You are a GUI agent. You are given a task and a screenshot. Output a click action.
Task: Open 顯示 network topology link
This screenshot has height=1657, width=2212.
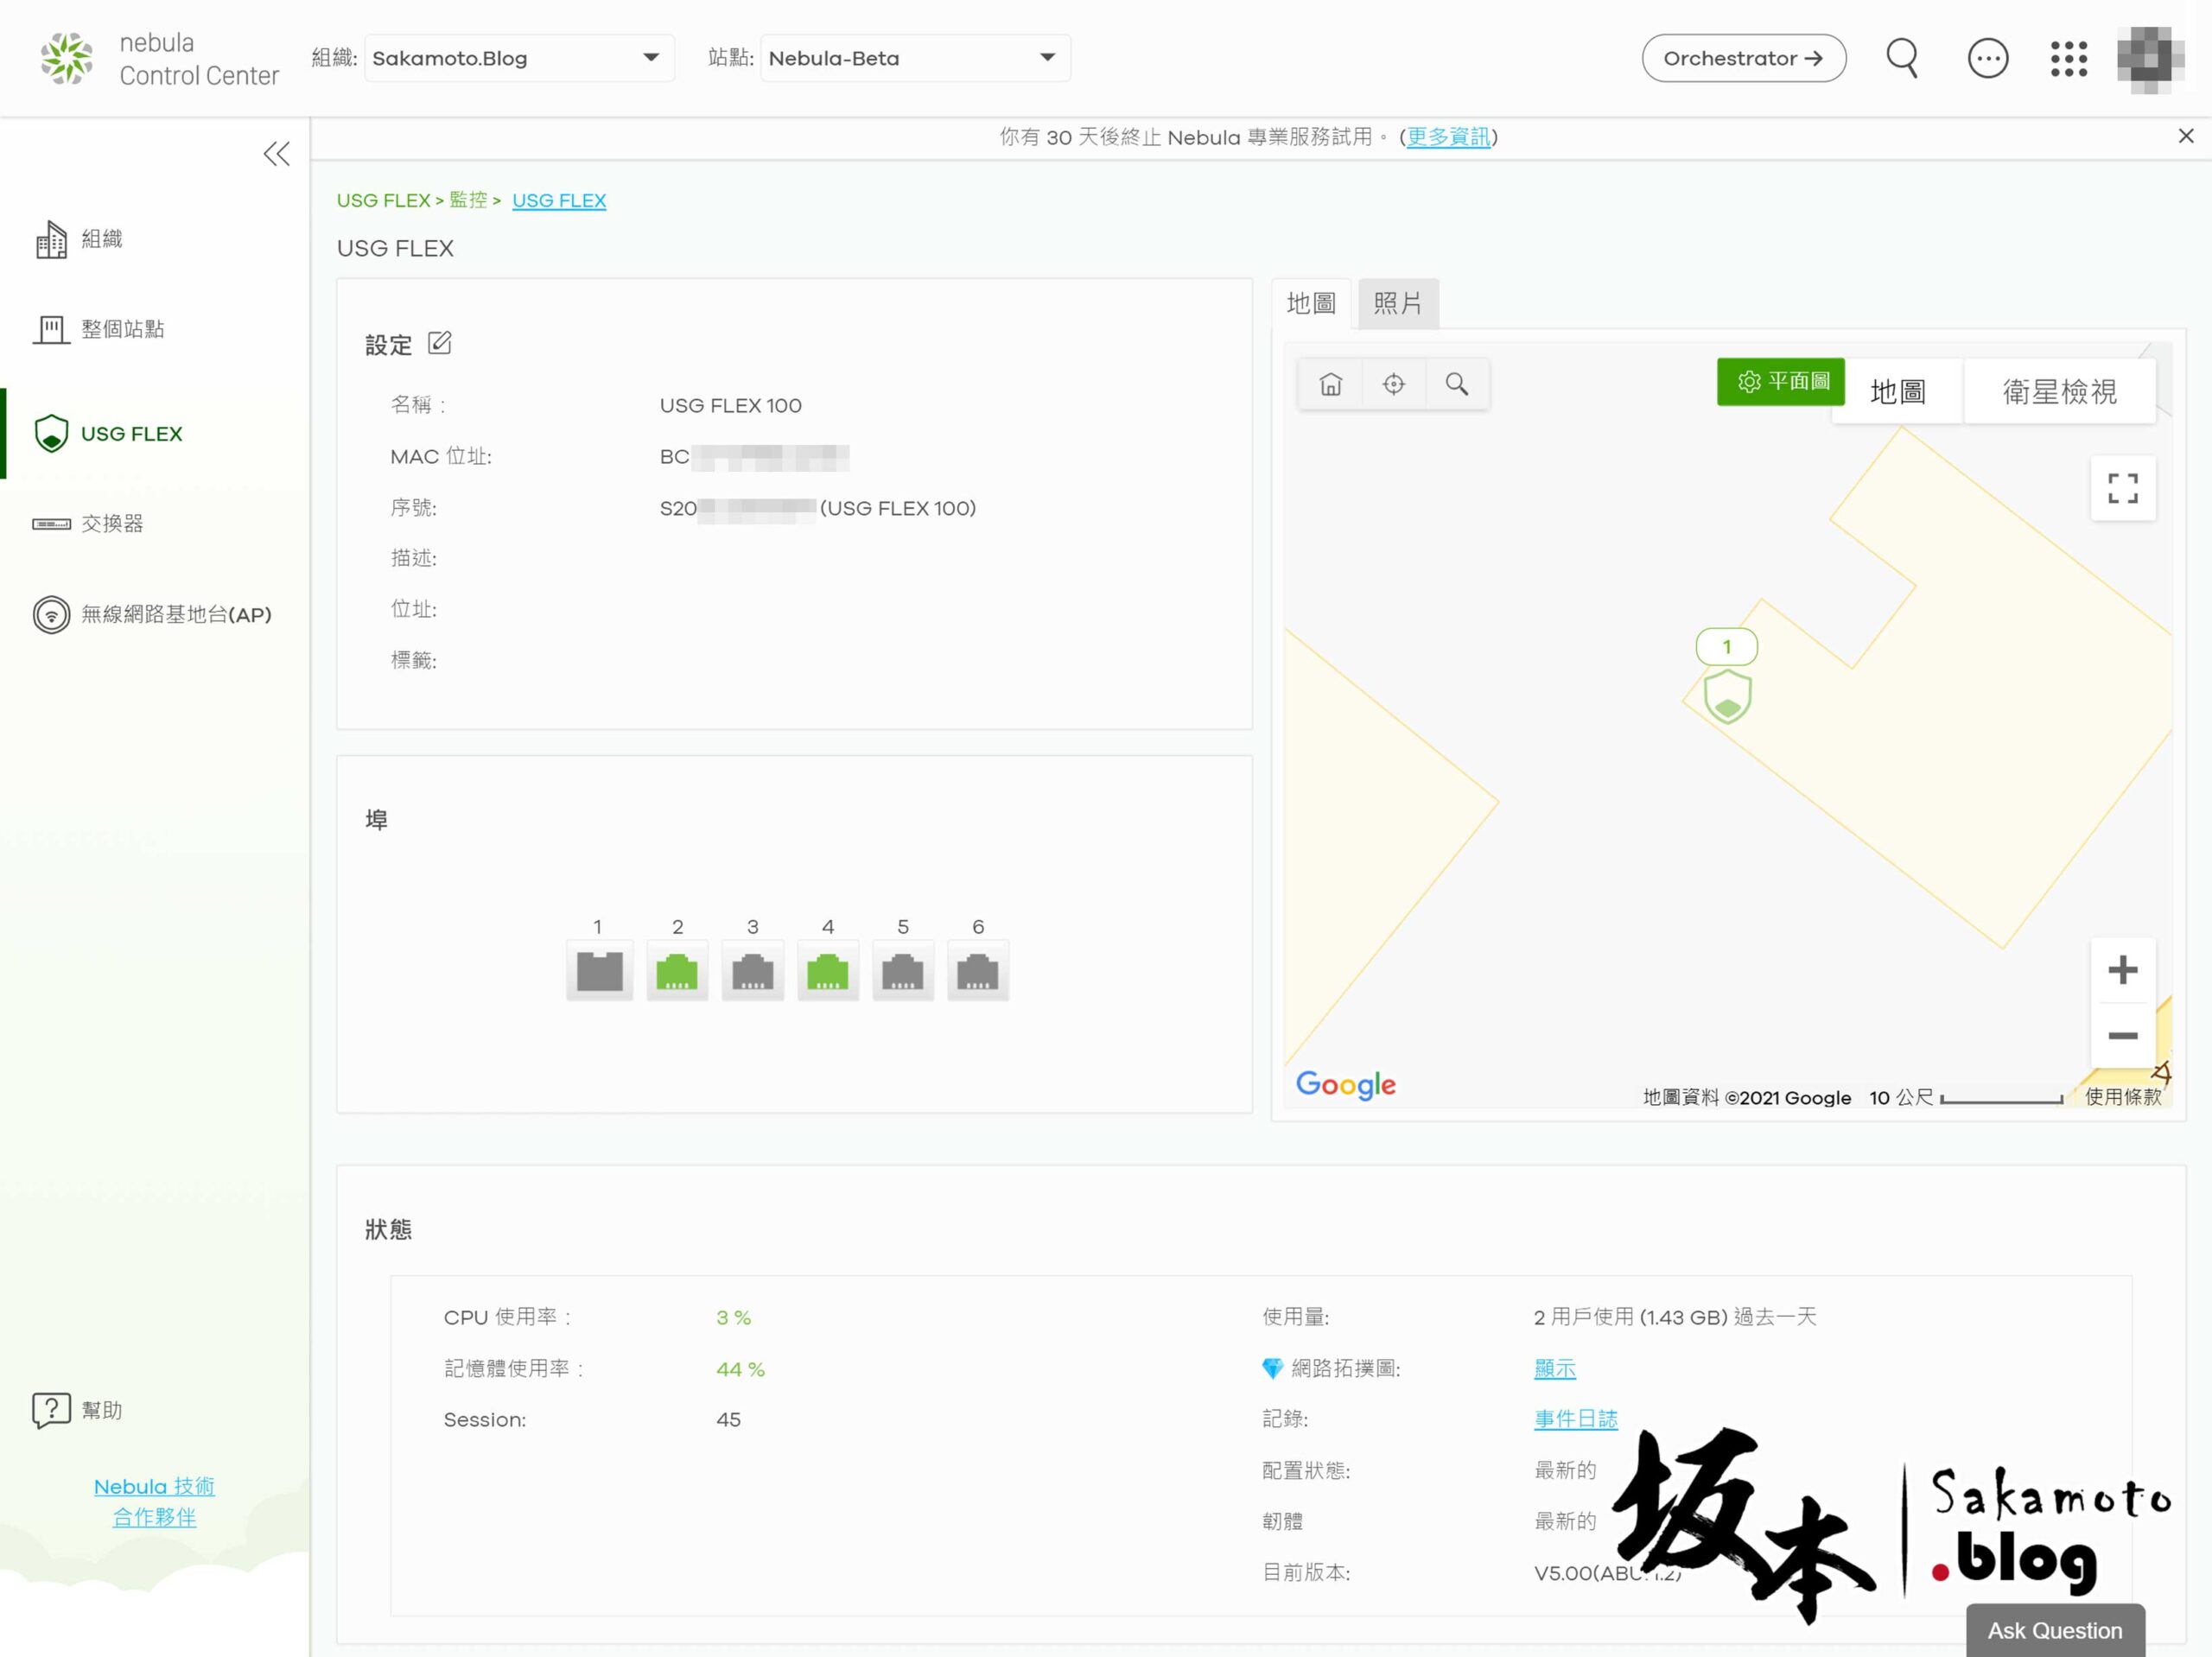click(1554, 1368)
